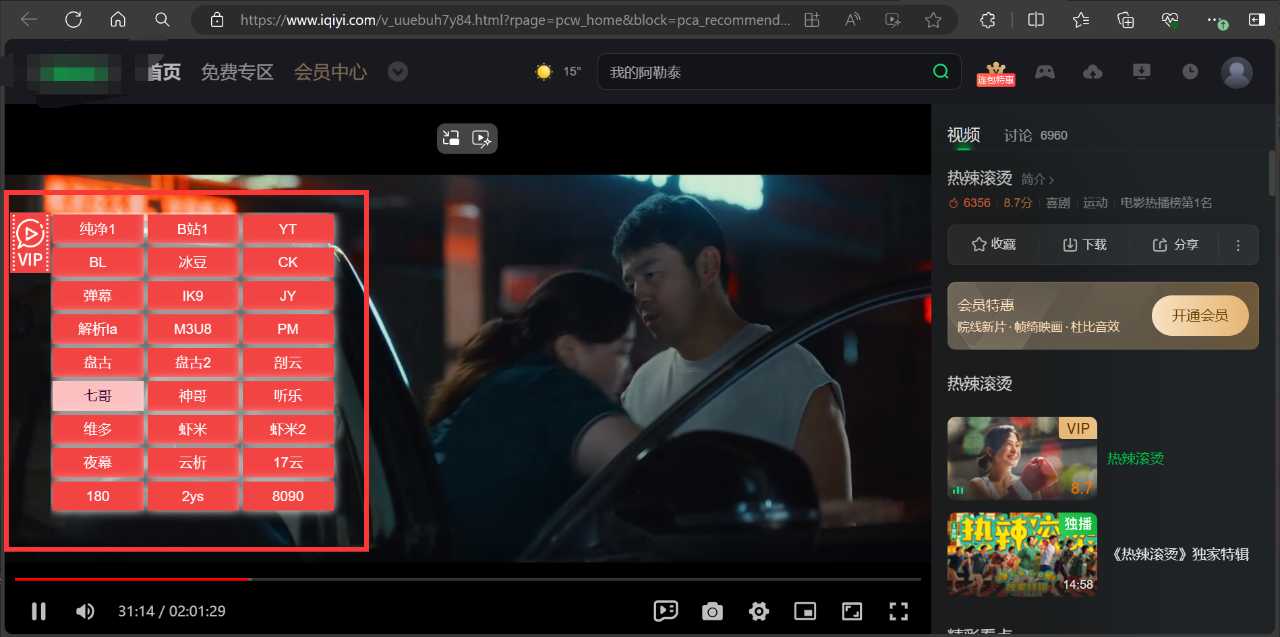Image resolution: width=1280 pixels, height=637 pixels.
Task: Open player settings gear icon
Action: click(759, 611)
